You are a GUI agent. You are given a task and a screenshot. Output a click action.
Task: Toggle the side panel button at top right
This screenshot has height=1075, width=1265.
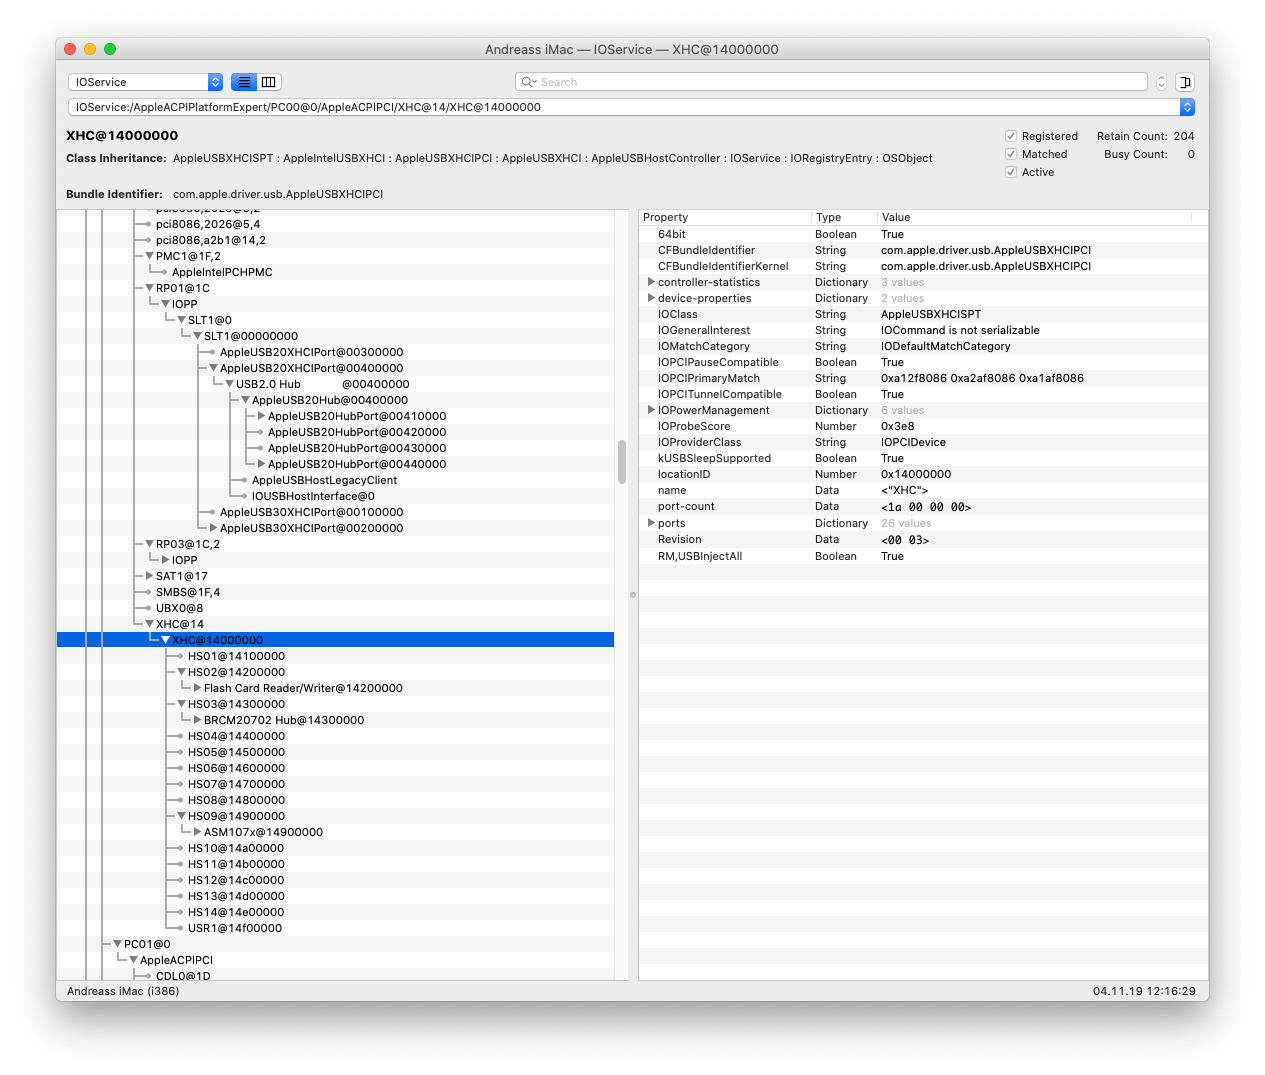click(x=1185, y=82)
